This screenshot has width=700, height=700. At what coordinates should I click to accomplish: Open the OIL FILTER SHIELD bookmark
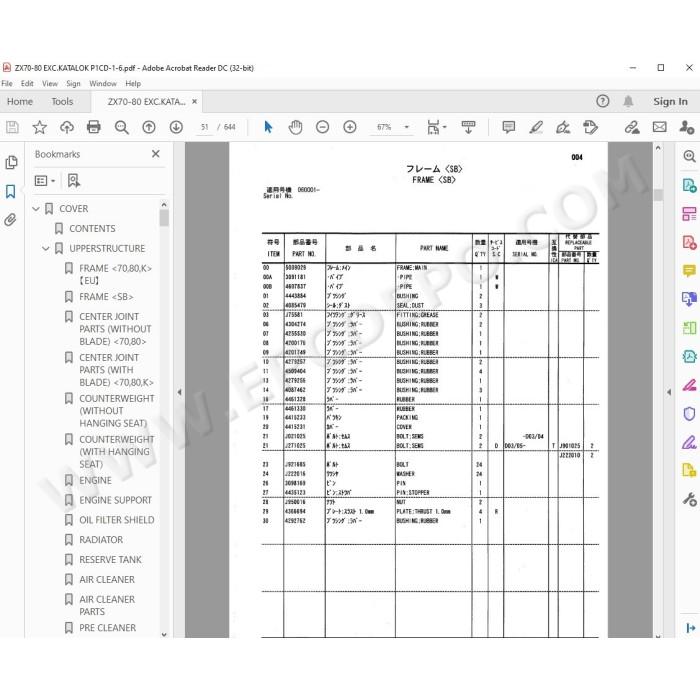point(117,520)
